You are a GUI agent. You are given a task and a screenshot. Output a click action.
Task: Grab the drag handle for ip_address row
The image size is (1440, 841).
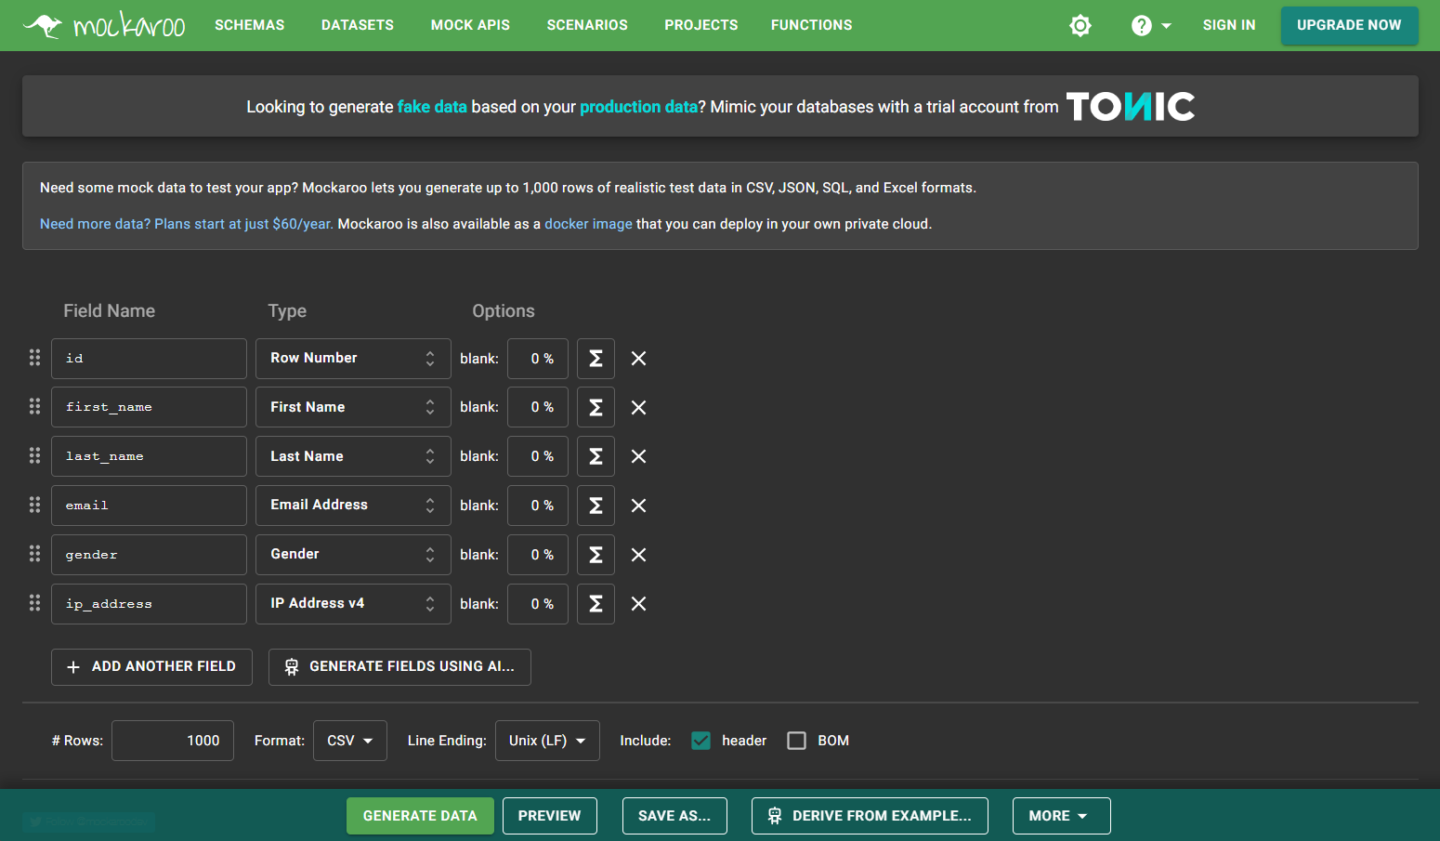(x=35, y=602)
